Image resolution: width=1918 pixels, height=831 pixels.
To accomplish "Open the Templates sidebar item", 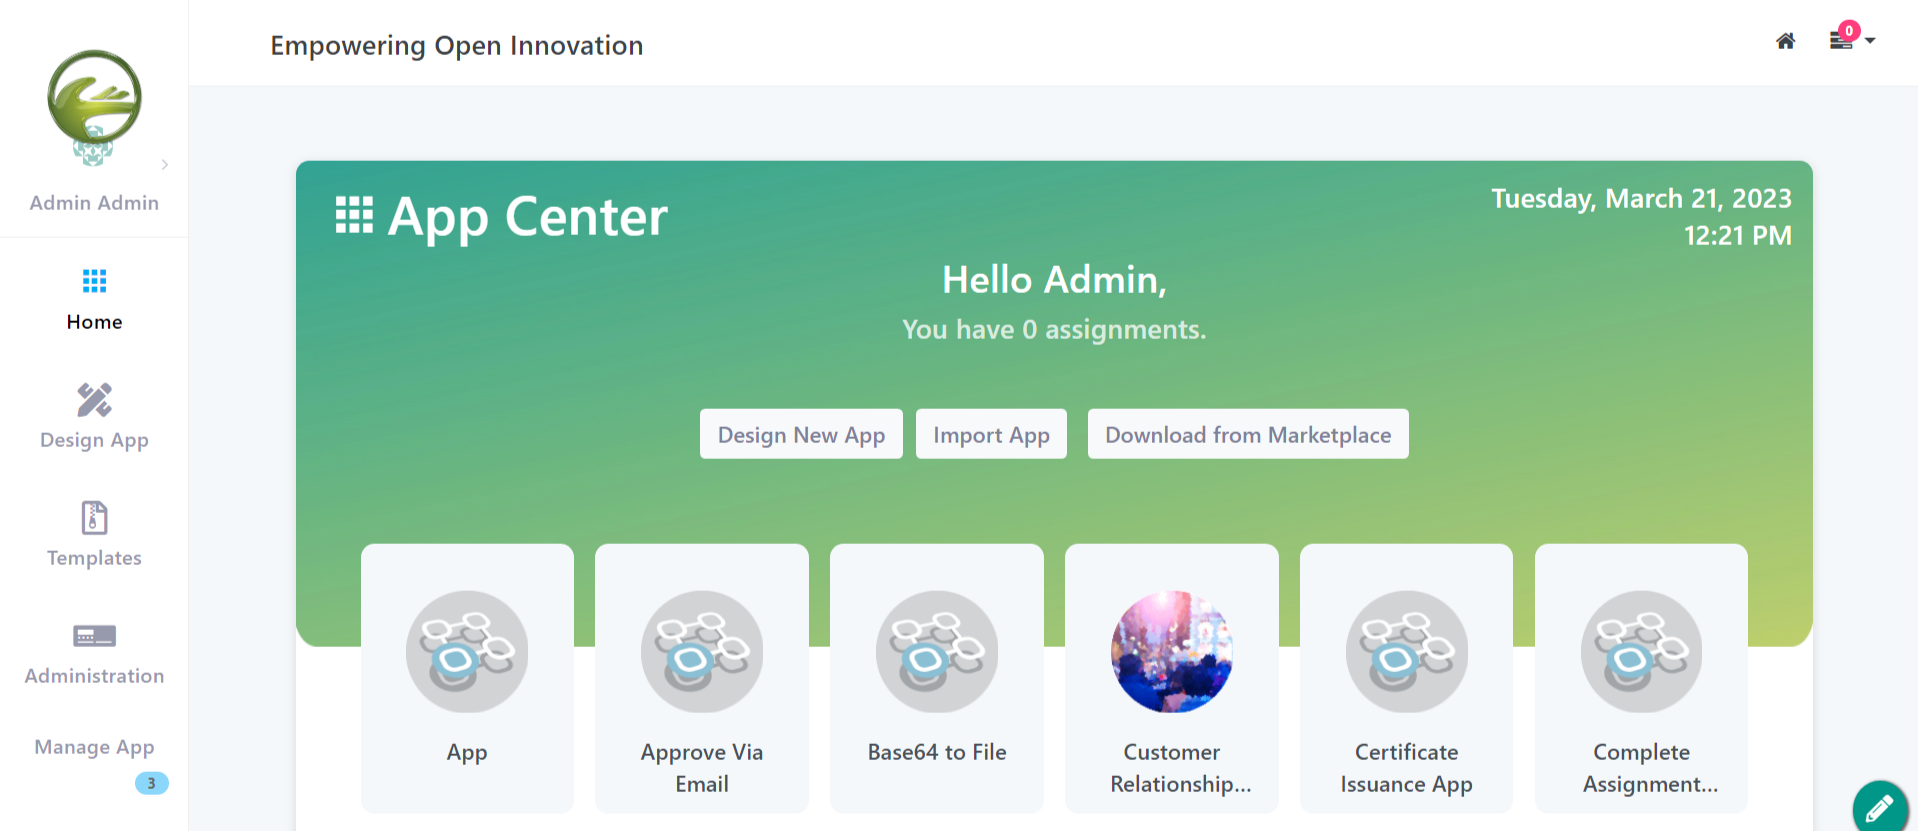I will tap(94, 534).
